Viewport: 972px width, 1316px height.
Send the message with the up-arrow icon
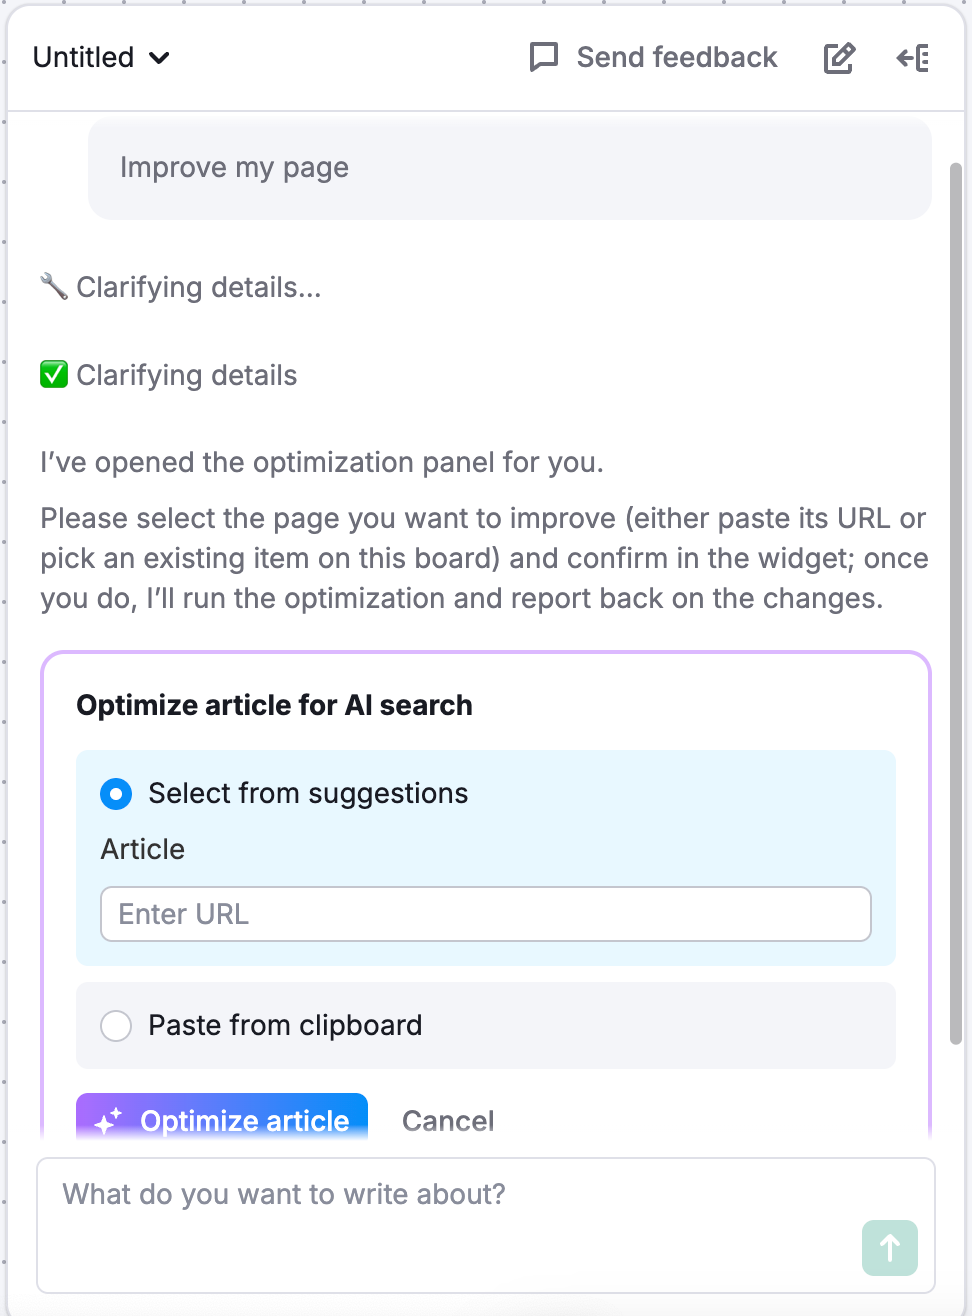pos(889,1248)
